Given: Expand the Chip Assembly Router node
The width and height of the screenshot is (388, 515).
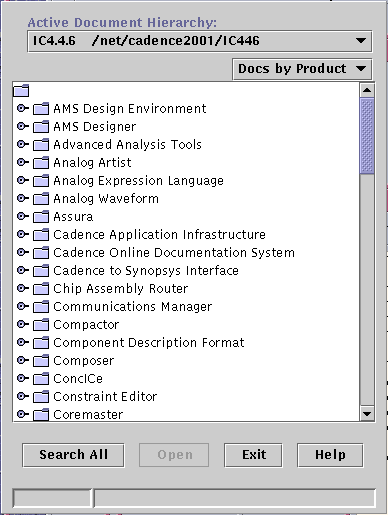Looking at the screenshot, I should coord(23,288).
